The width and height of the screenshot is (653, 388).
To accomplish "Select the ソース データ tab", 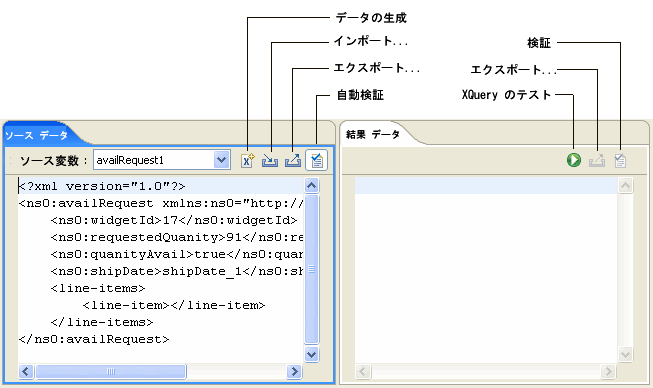I will pos(37,135).
